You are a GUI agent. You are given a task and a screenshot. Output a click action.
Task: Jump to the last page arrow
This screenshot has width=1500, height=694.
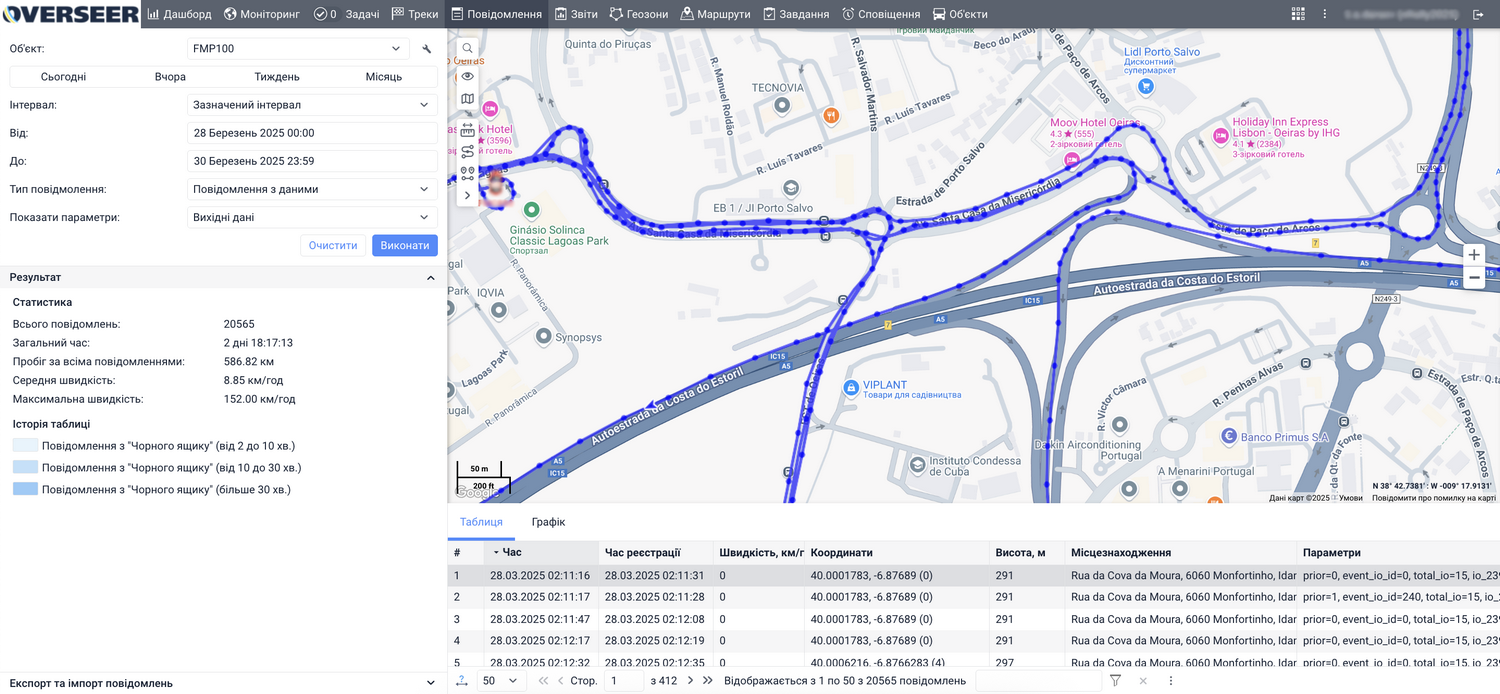(708, 680)
